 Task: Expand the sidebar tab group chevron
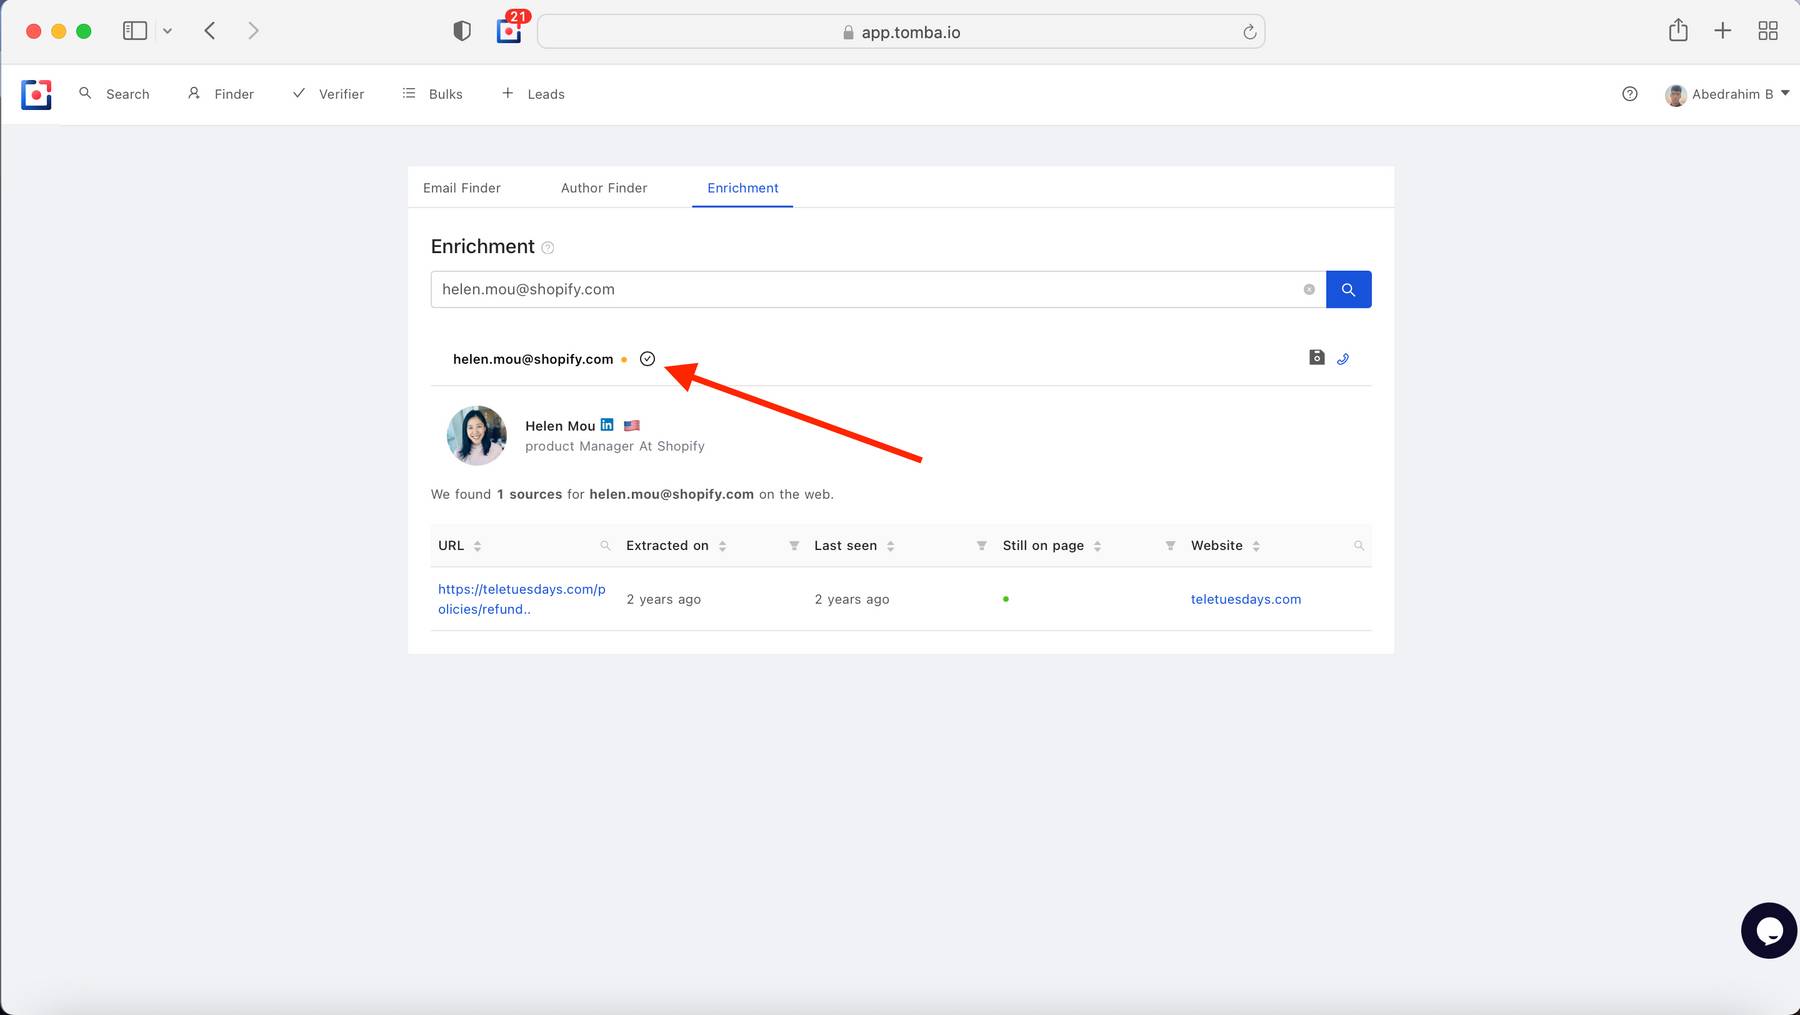coord(167,31)
